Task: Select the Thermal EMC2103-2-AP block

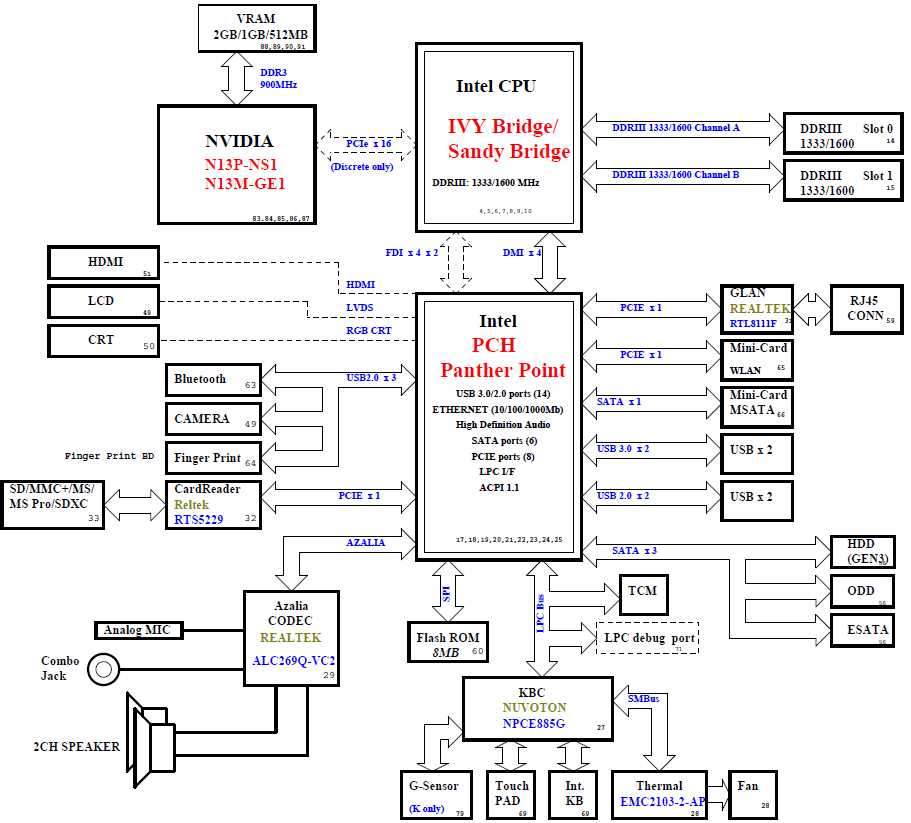Action: click(659, 795)
